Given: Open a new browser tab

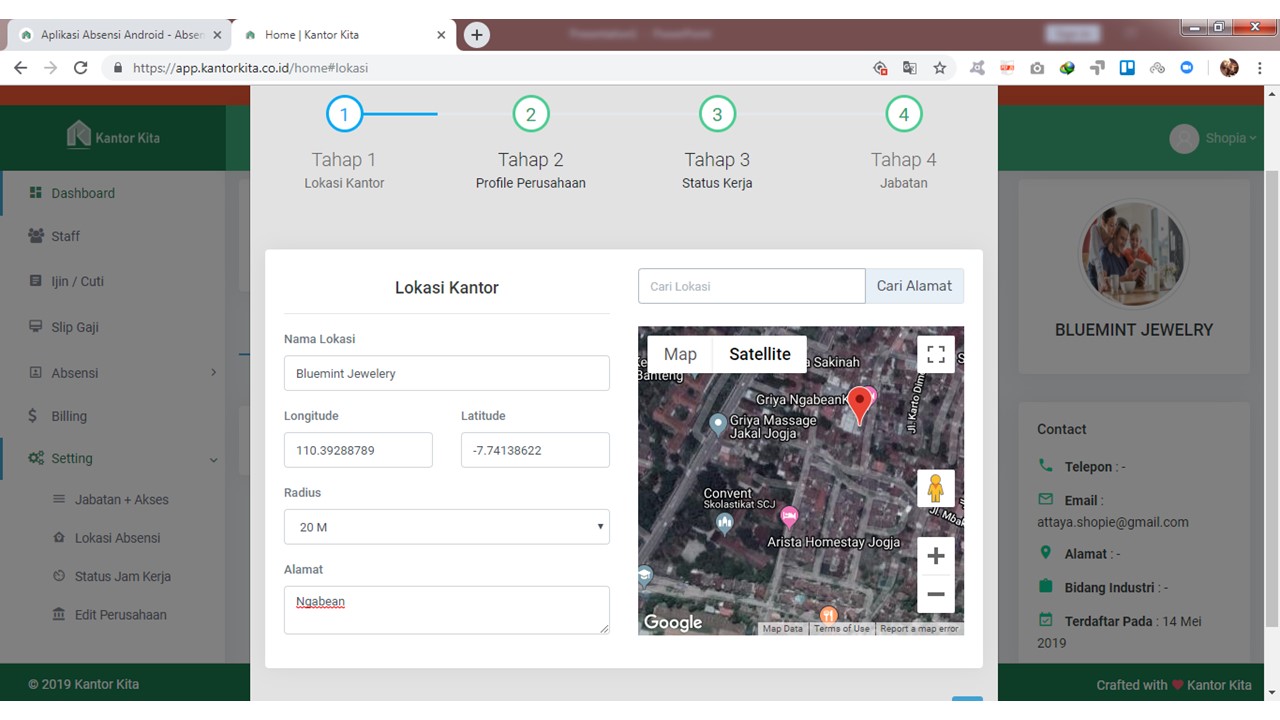Looking at the screenshot, I should click(477, 35).
